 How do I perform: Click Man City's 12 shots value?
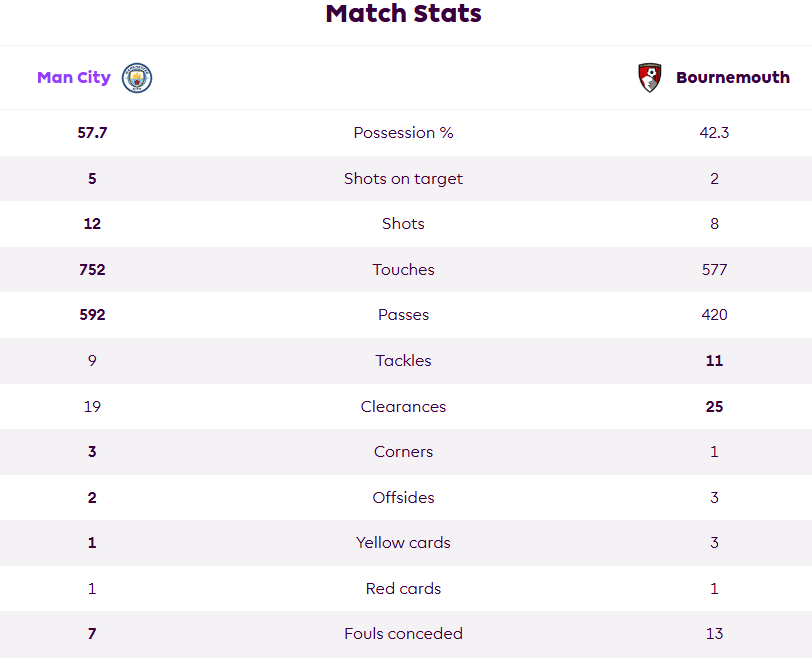92,224
